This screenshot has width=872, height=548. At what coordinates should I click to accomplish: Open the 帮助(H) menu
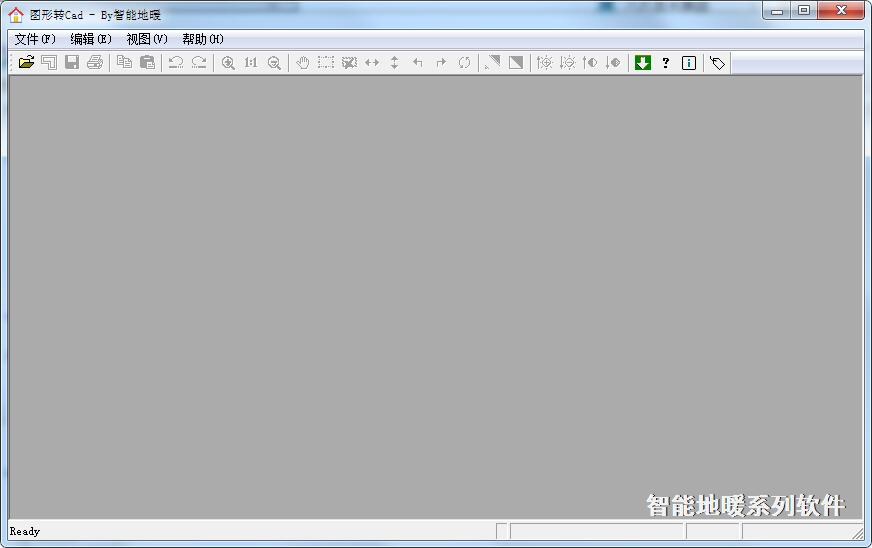tap(203, 39)
